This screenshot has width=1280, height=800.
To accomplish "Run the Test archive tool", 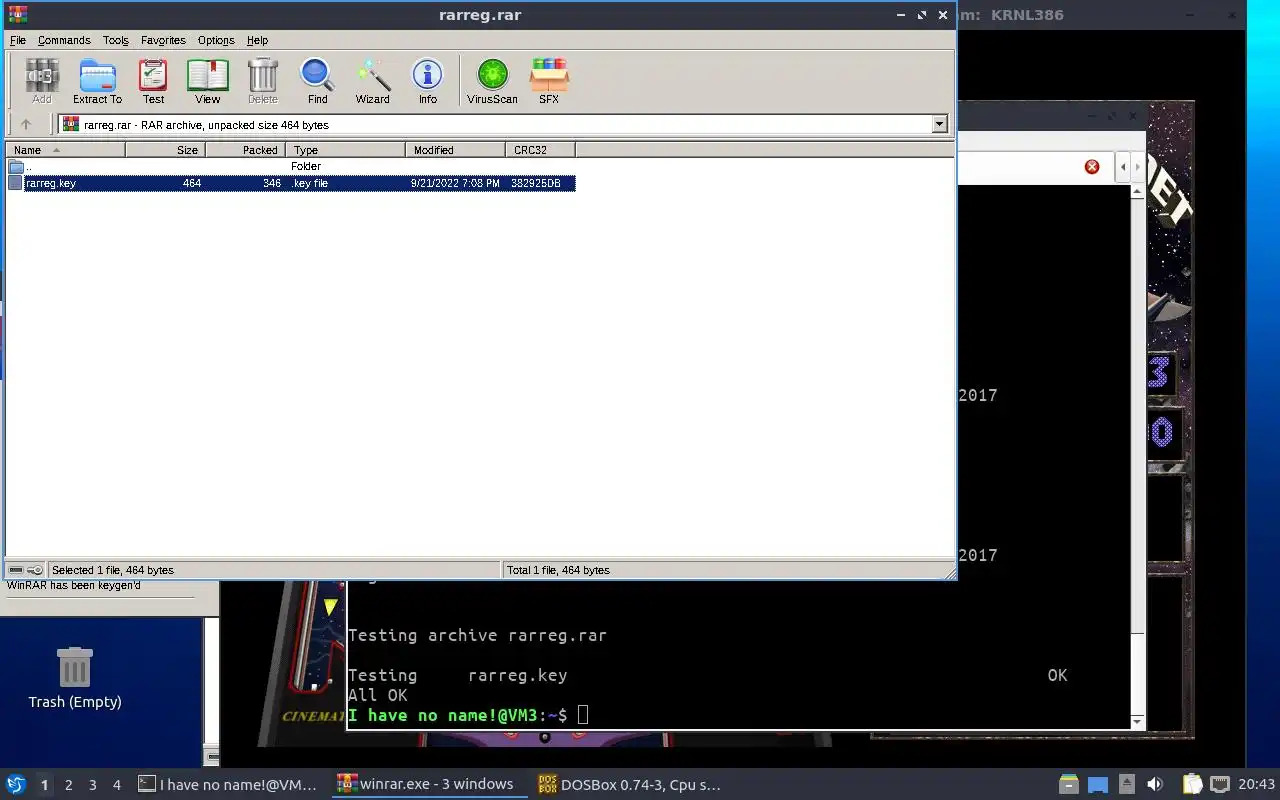I will pos(153,81).
